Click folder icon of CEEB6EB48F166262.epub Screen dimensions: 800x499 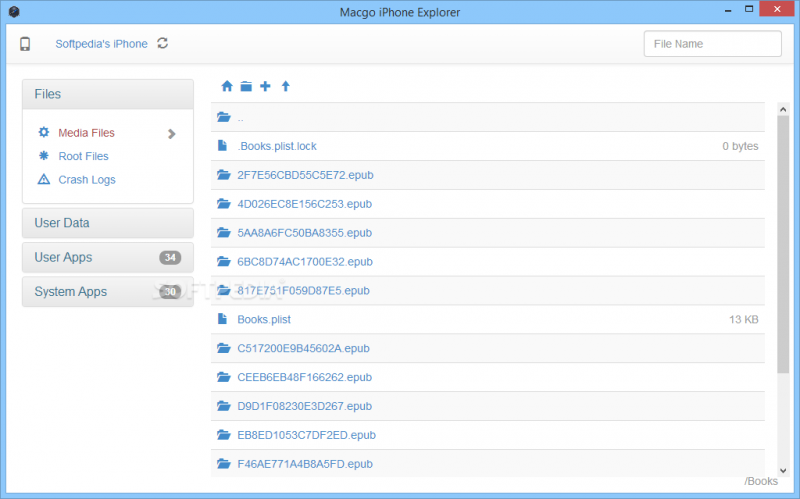tap(223, 377)
